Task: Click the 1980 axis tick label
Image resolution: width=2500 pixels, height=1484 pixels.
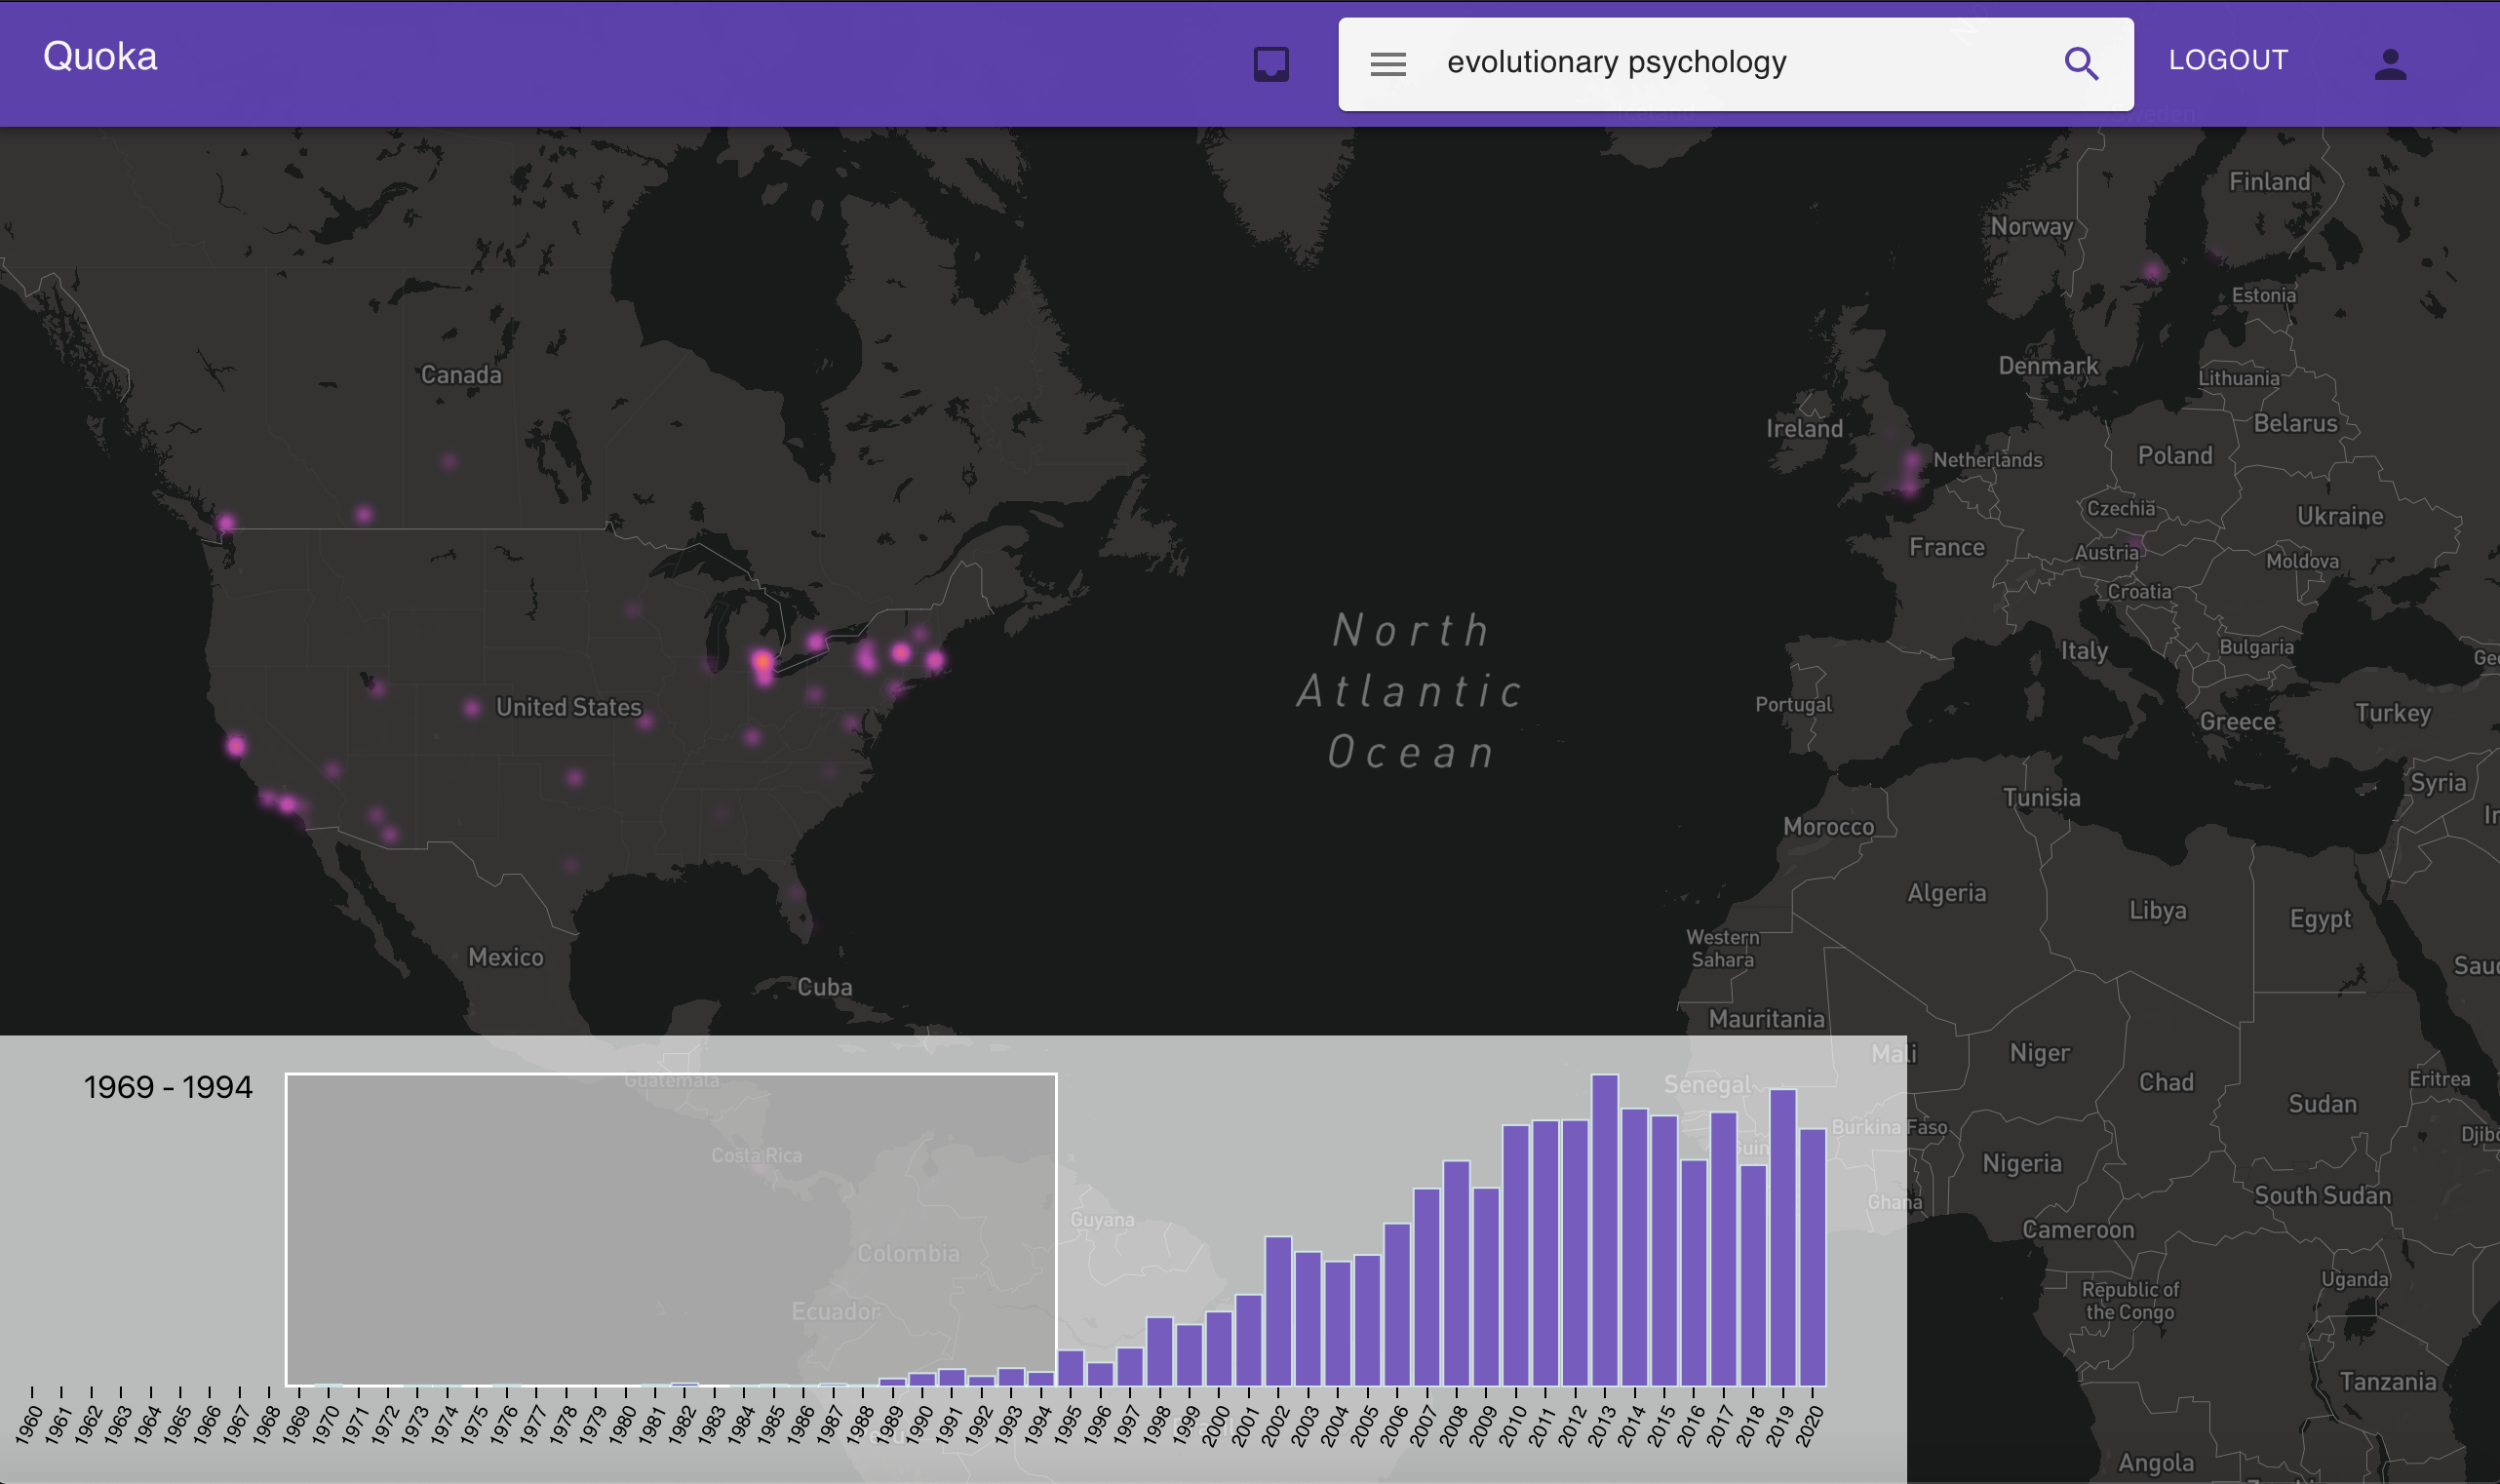Action: 622,1425
